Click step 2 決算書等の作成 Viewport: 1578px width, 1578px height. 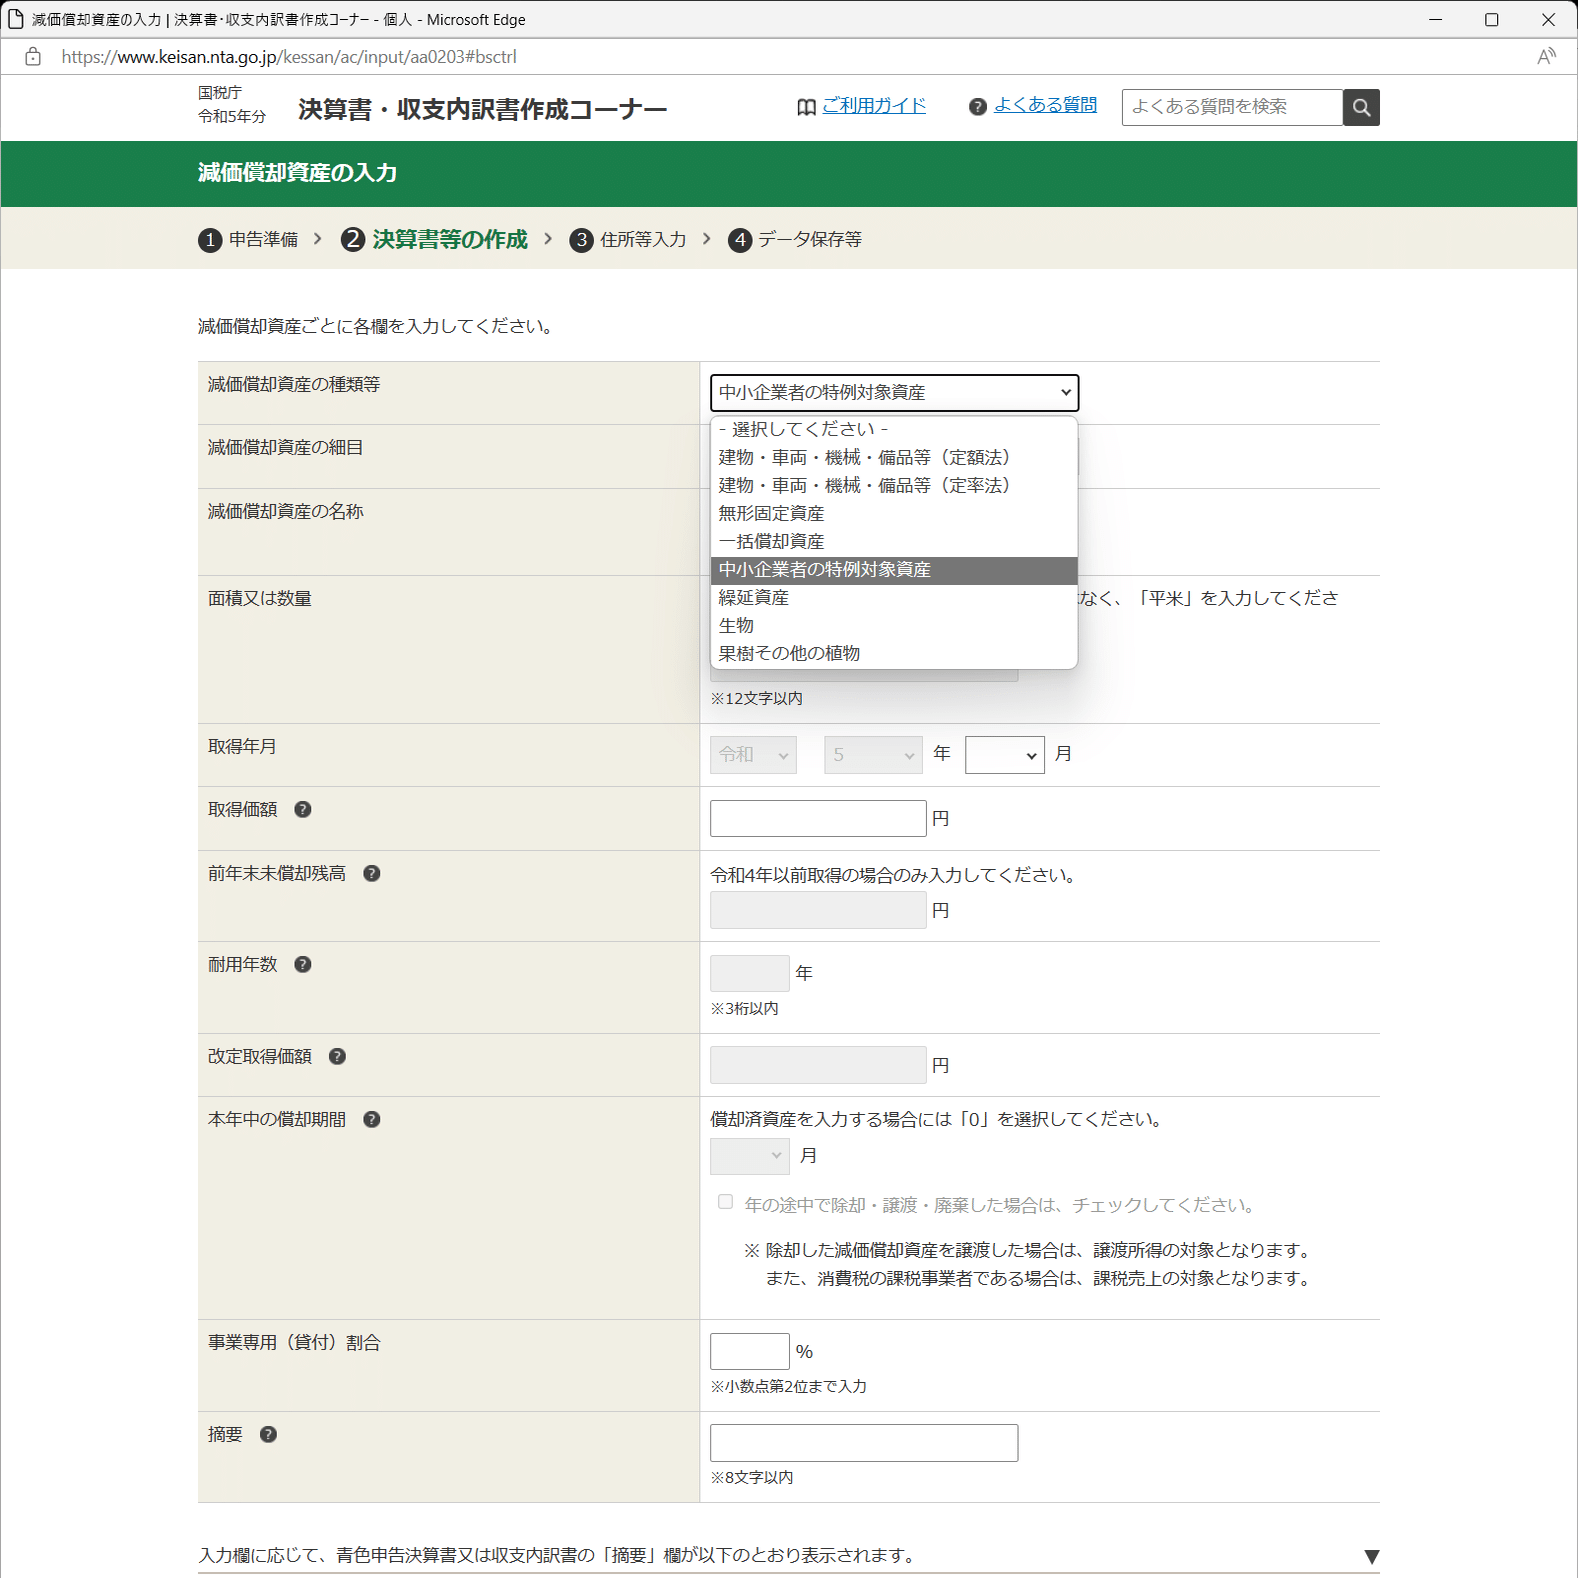[x=434, y=240]
